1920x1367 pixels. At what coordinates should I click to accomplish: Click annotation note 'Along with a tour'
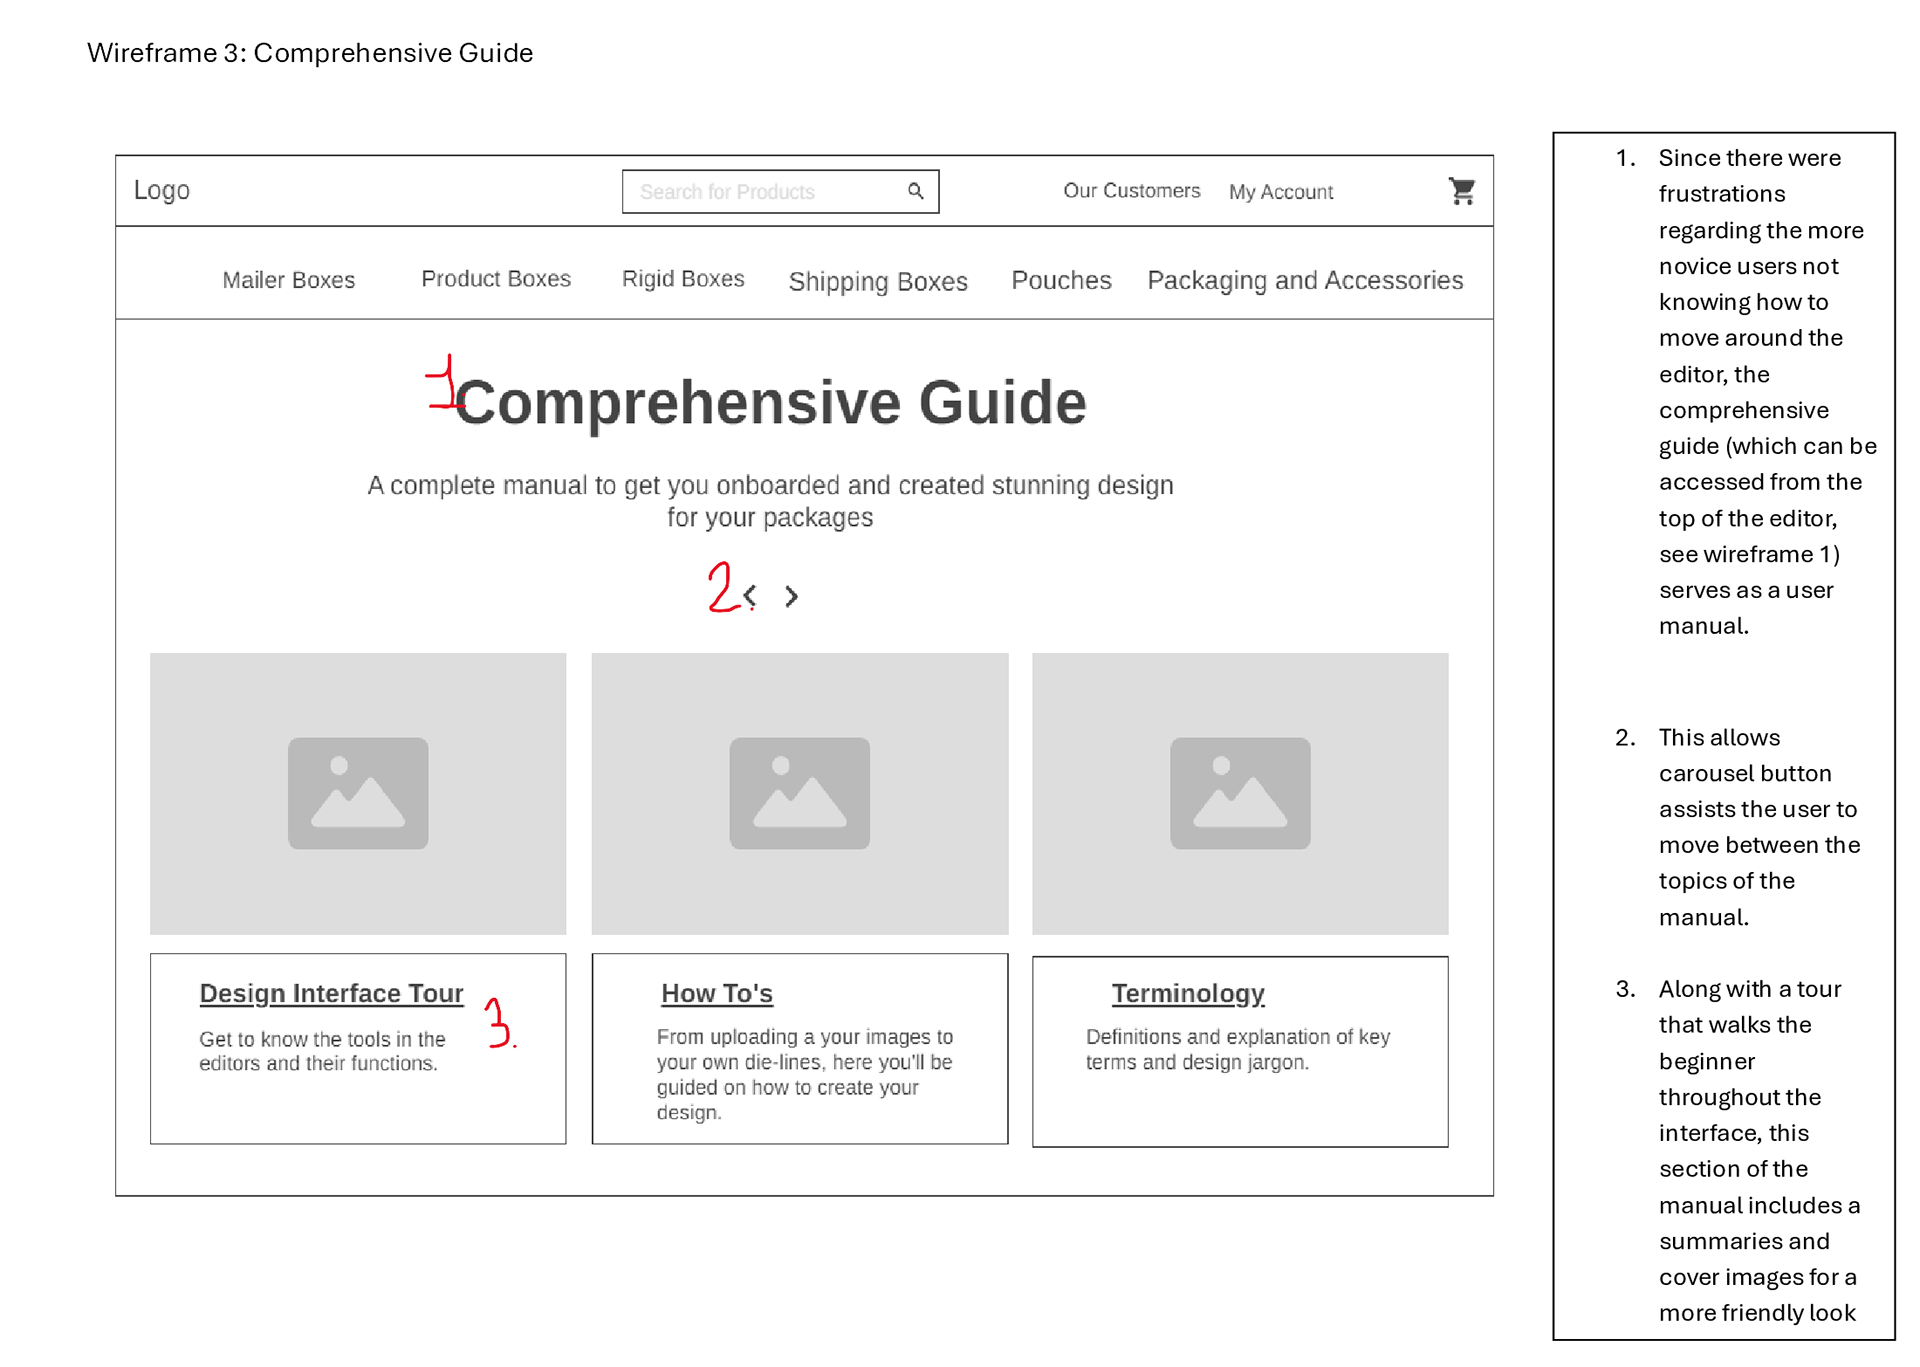(x=1759, y=1150)
